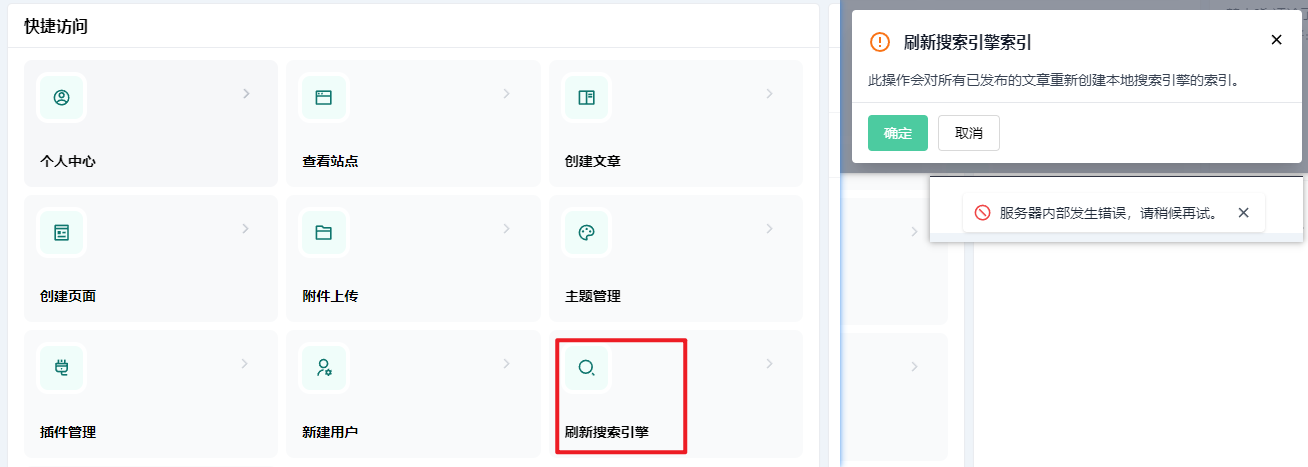Click the 查看站点 window icon
This screenshot has height=467, width=1308.
(323, 97)
